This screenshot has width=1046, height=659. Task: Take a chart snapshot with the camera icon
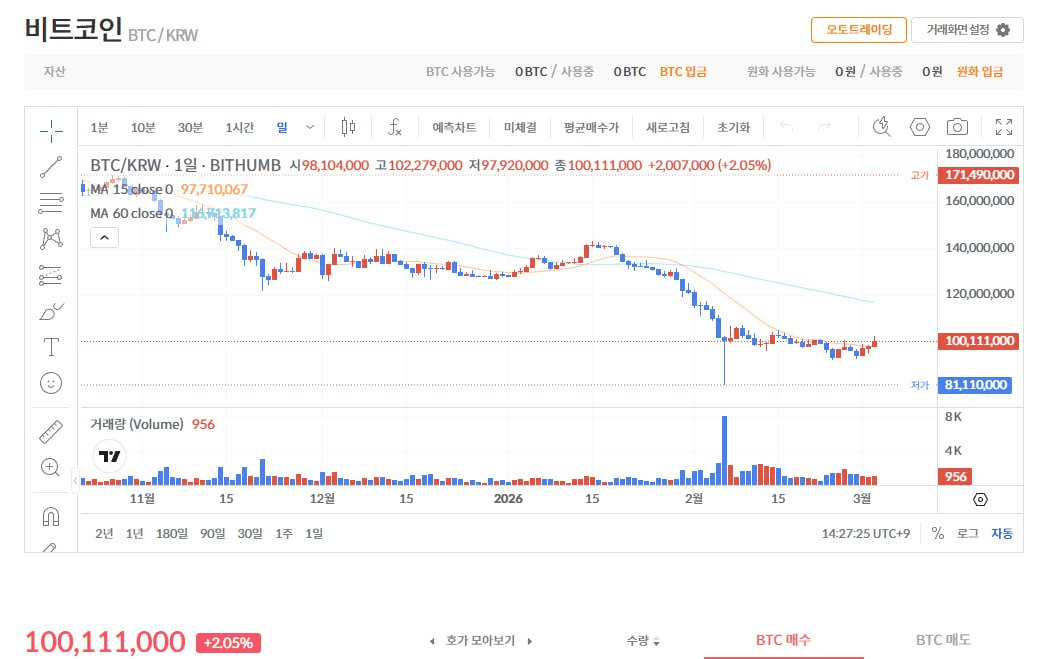[x=957, y=127]
